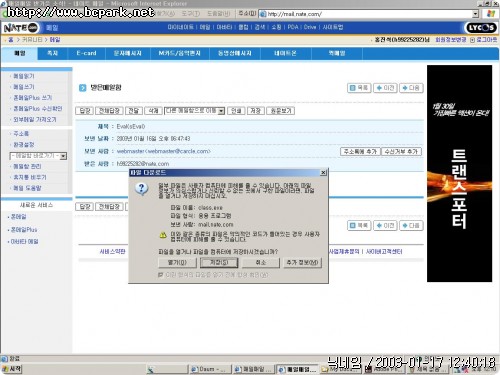Open 폰메일Plus 수신확인 in the sidebar
Viewport: 500px width, 375px height.
(38, 109)
